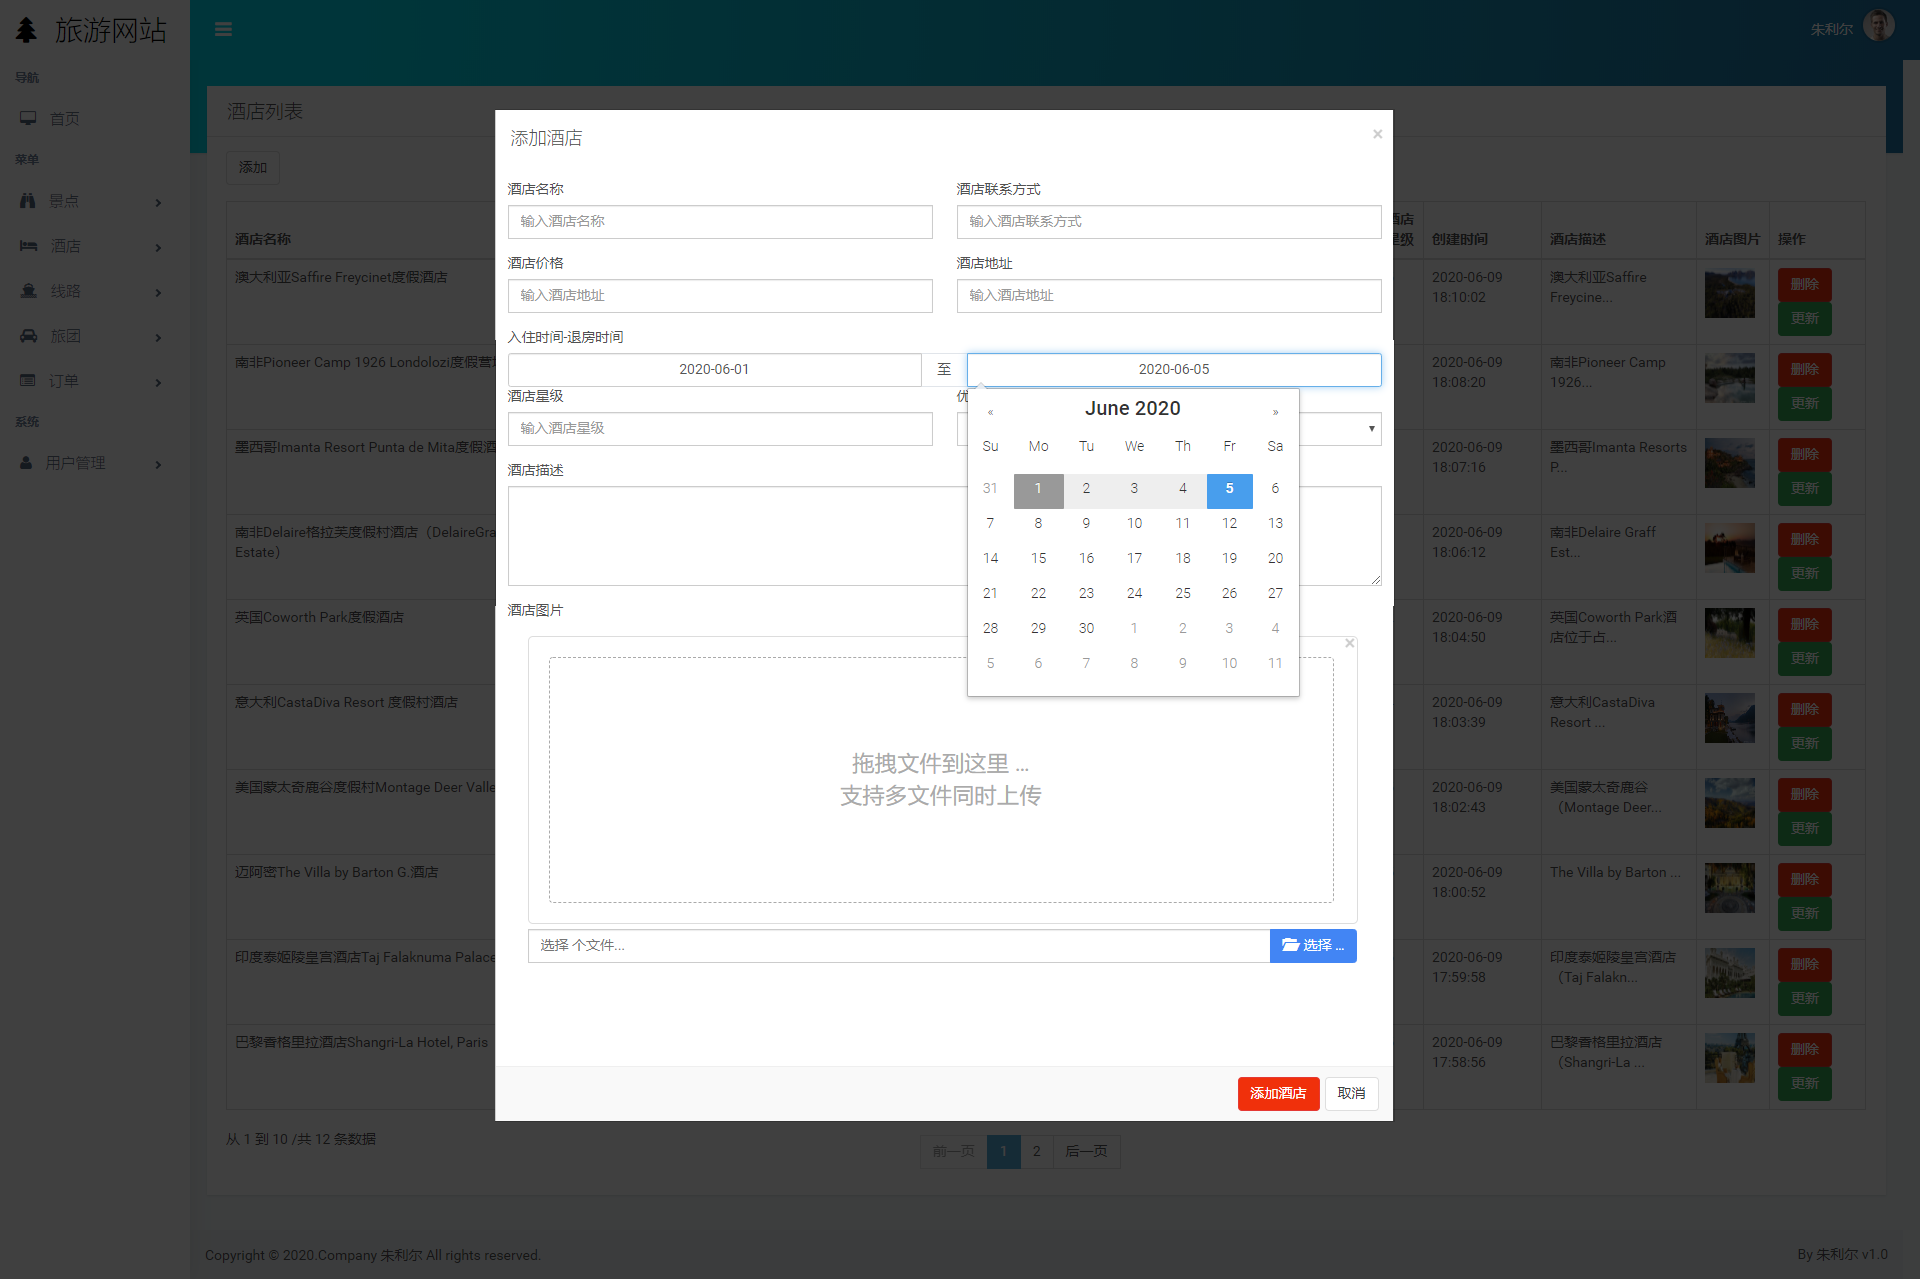Click the red 添加酒店 submit button
The image size is (1920, 1279).
(x=1277, y=1093)
